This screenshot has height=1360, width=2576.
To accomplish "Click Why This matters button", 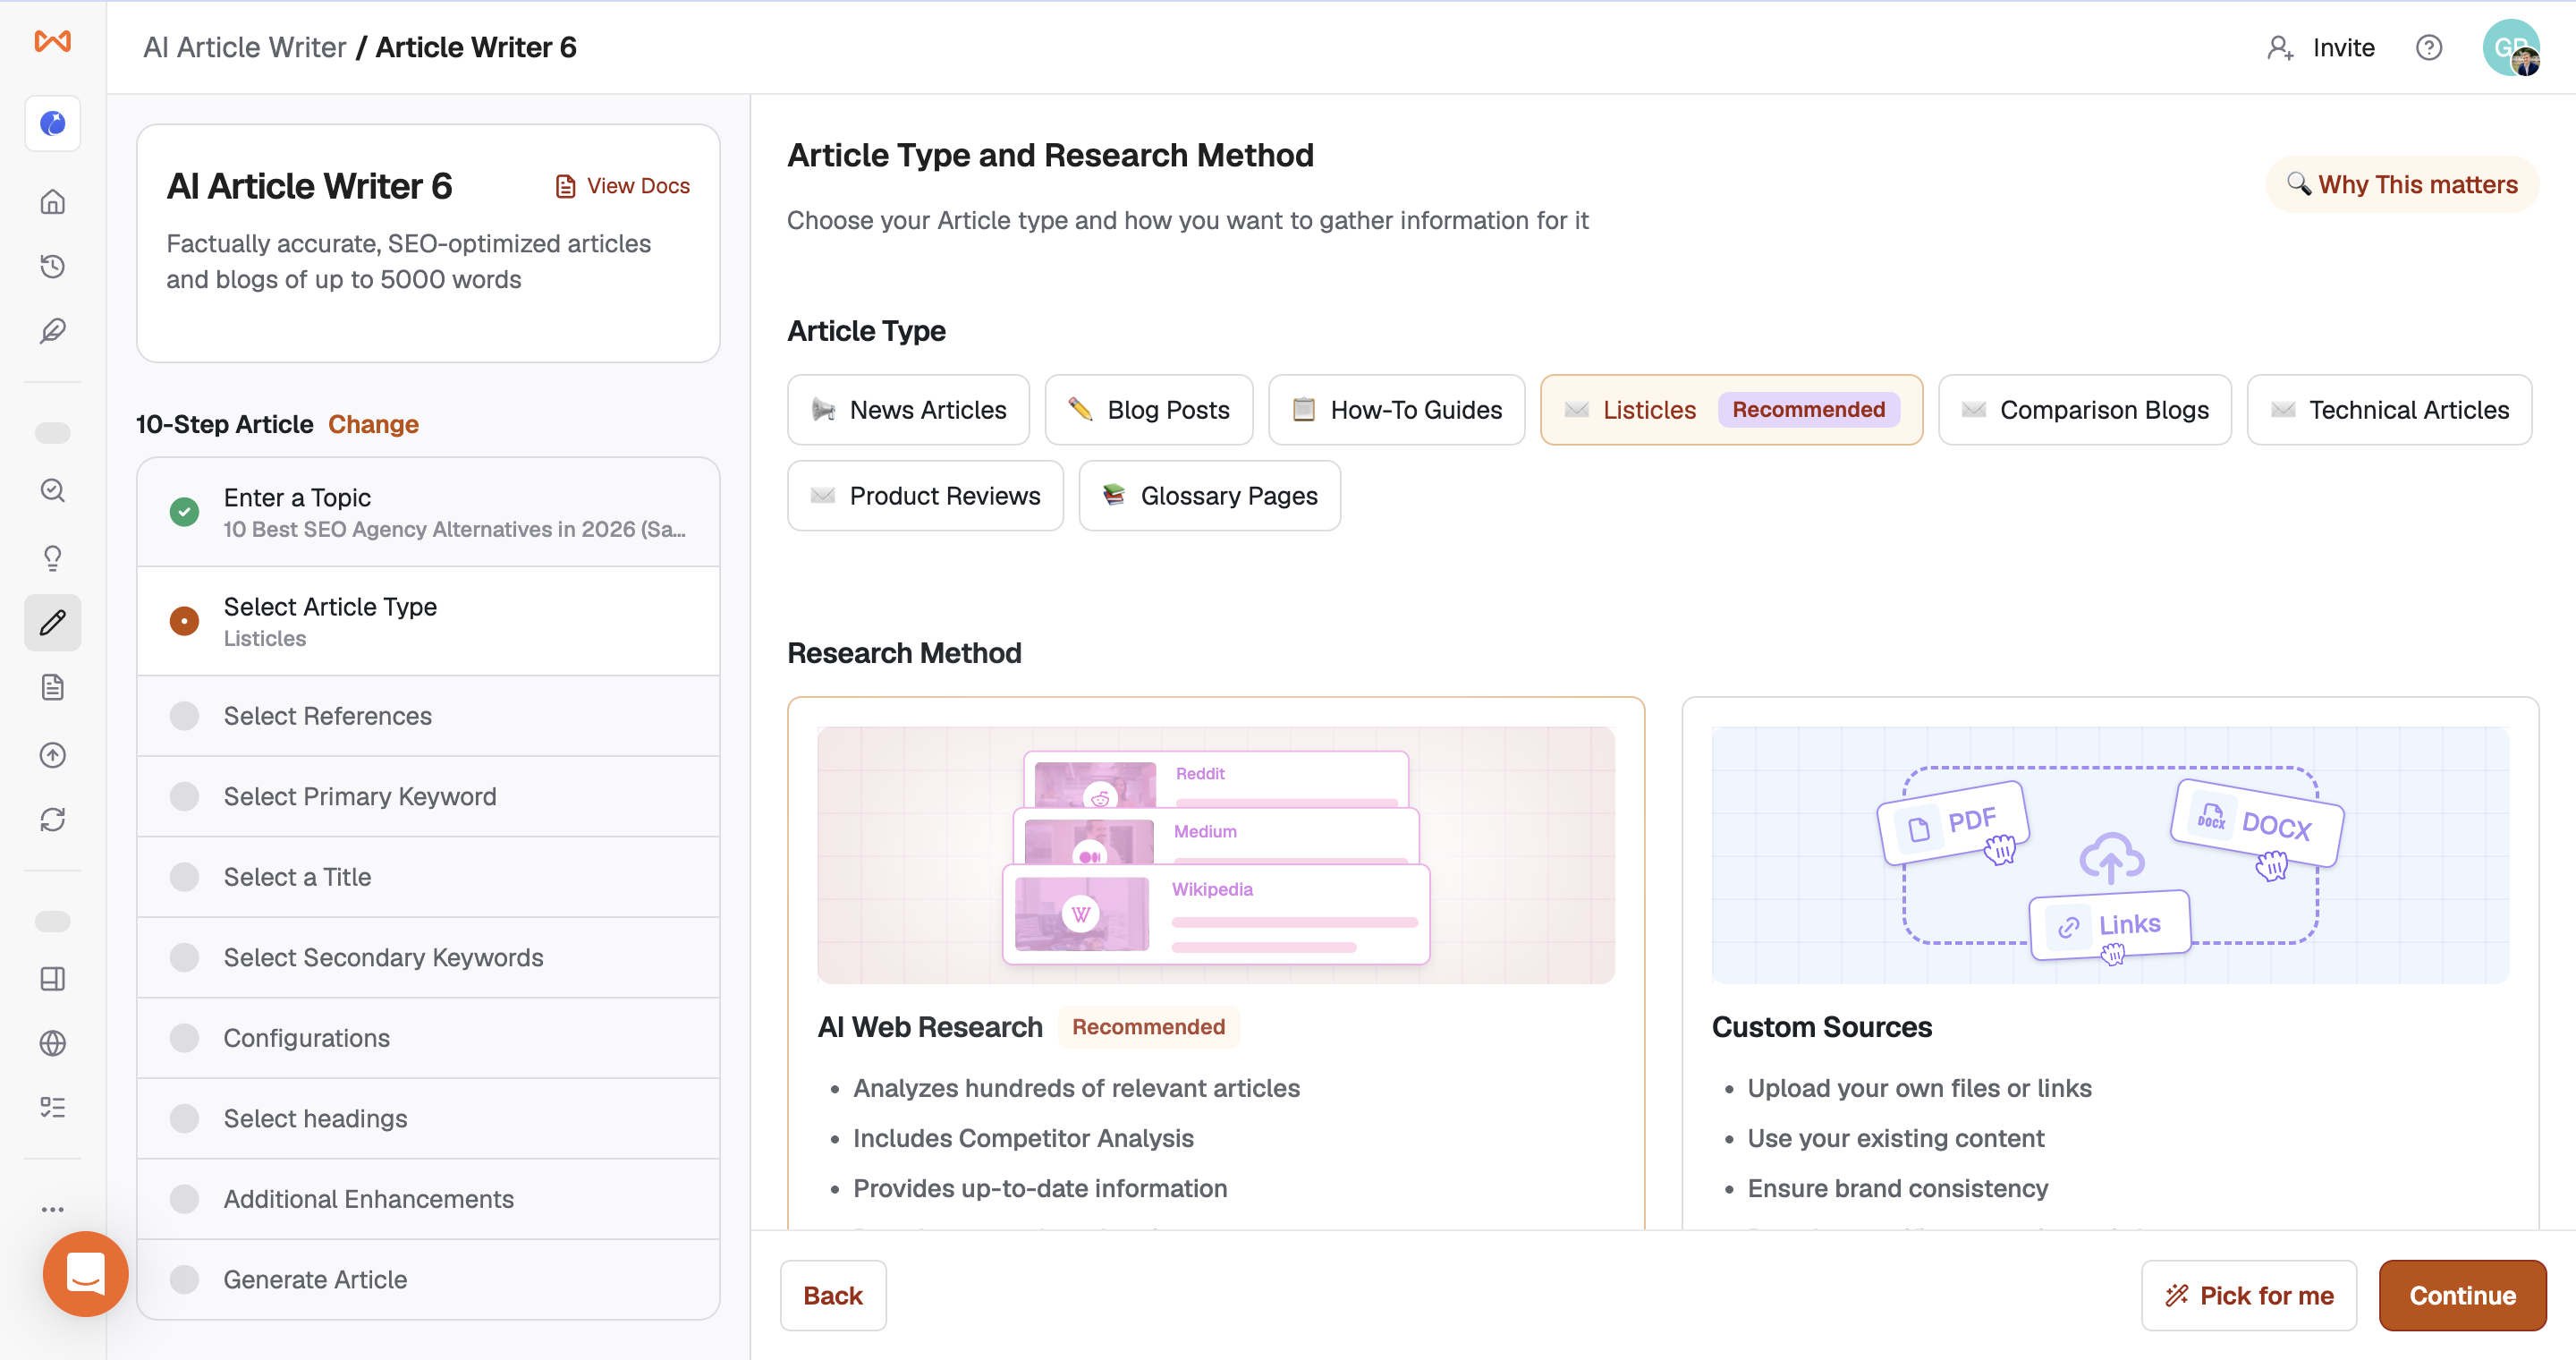I will pos(2402,184).
